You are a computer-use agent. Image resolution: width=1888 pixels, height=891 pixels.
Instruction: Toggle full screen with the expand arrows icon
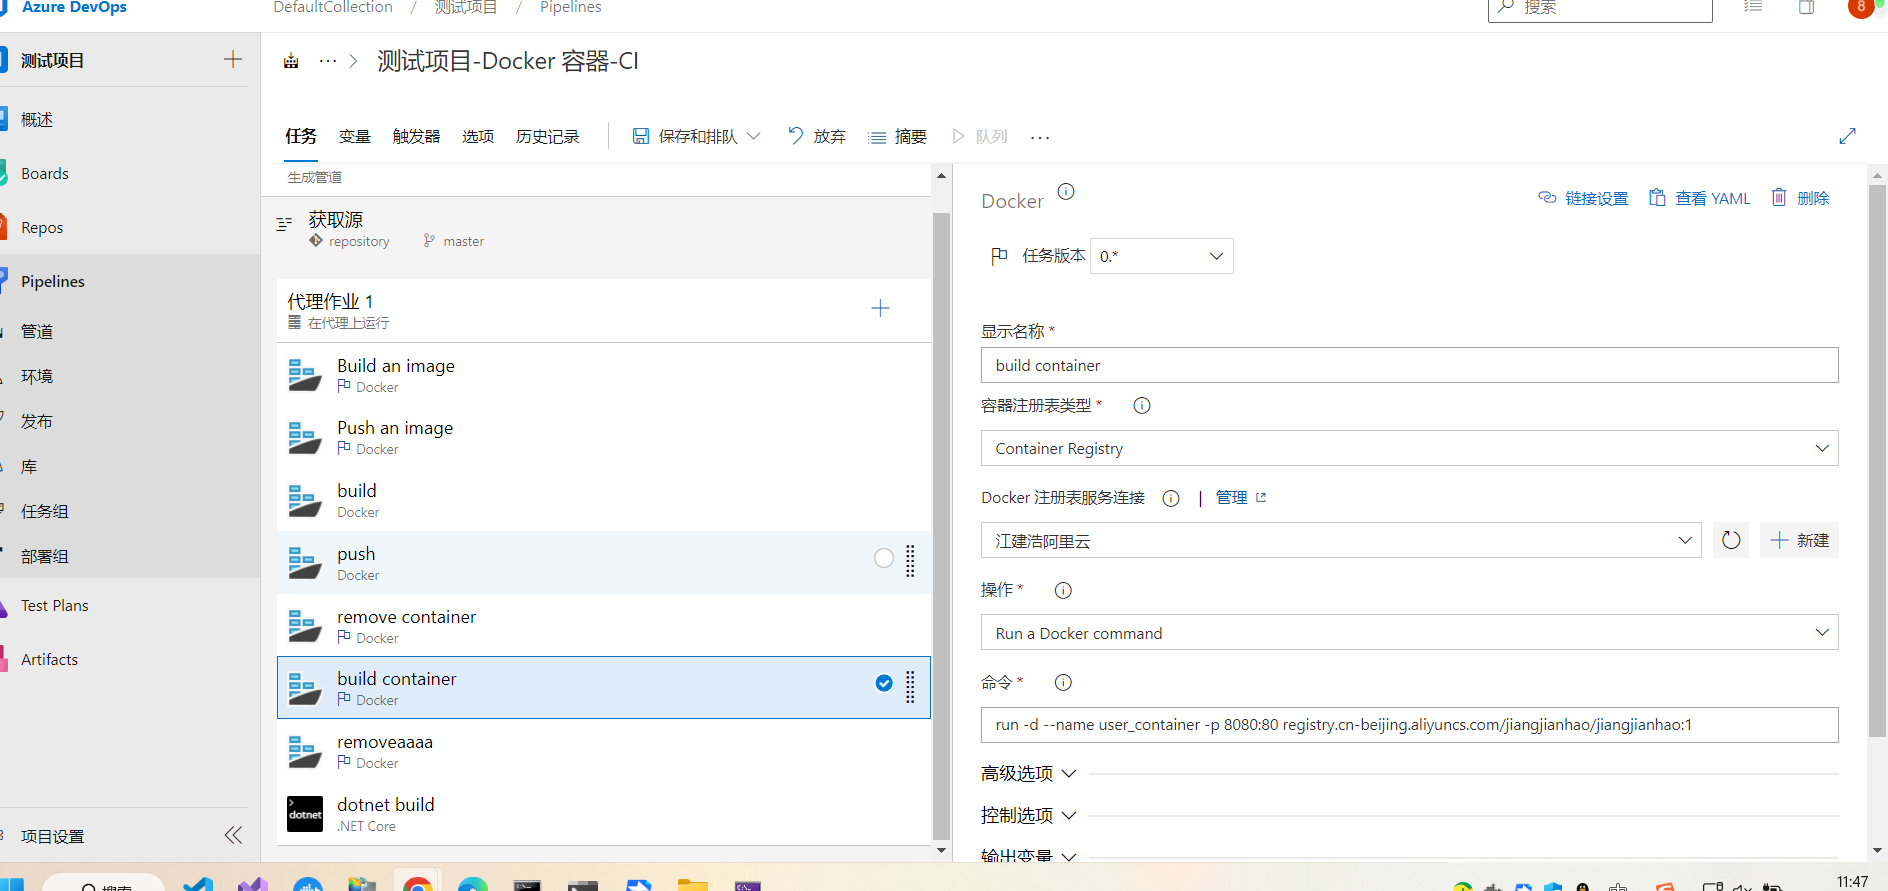1847,136
